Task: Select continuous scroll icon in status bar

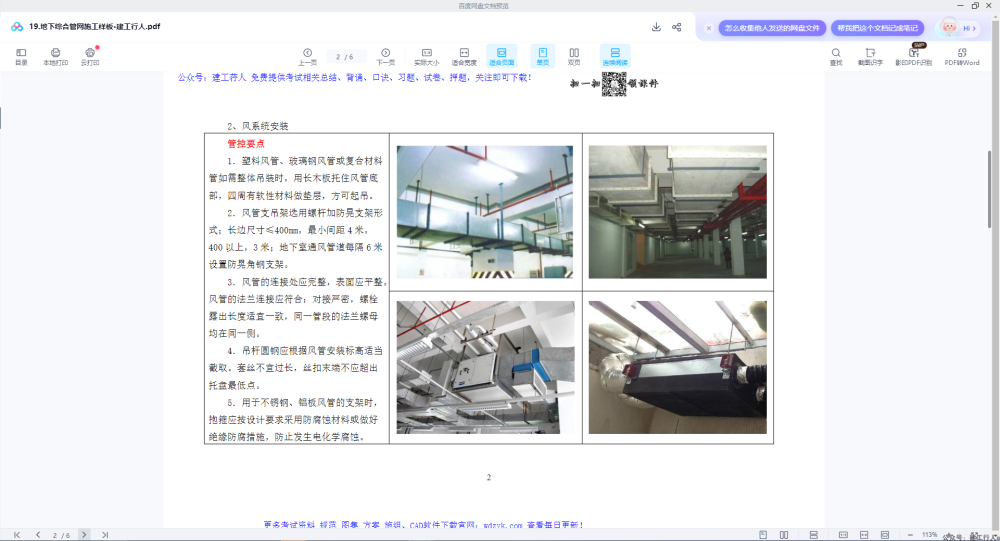Action: pos(814,535)
